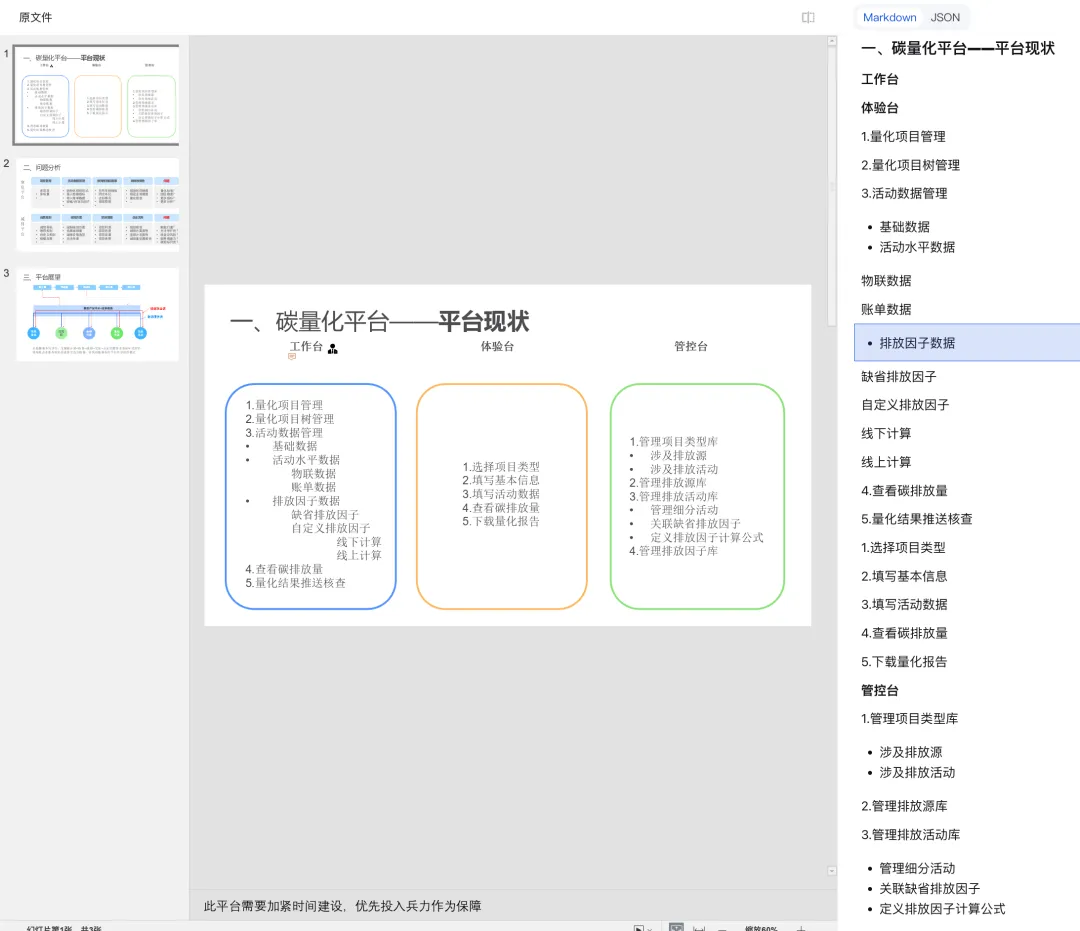Click 1.量化项目管理 in Markdown panel
The image size is (1080, 931).
(x=903, y=136)
